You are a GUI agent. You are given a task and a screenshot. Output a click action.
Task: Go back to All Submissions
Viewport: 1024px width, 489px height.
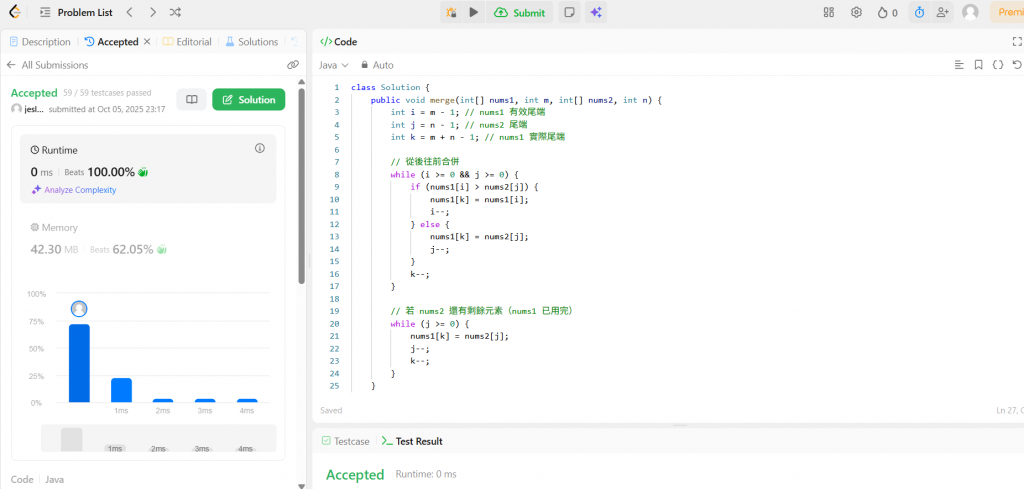coord(47,65)
